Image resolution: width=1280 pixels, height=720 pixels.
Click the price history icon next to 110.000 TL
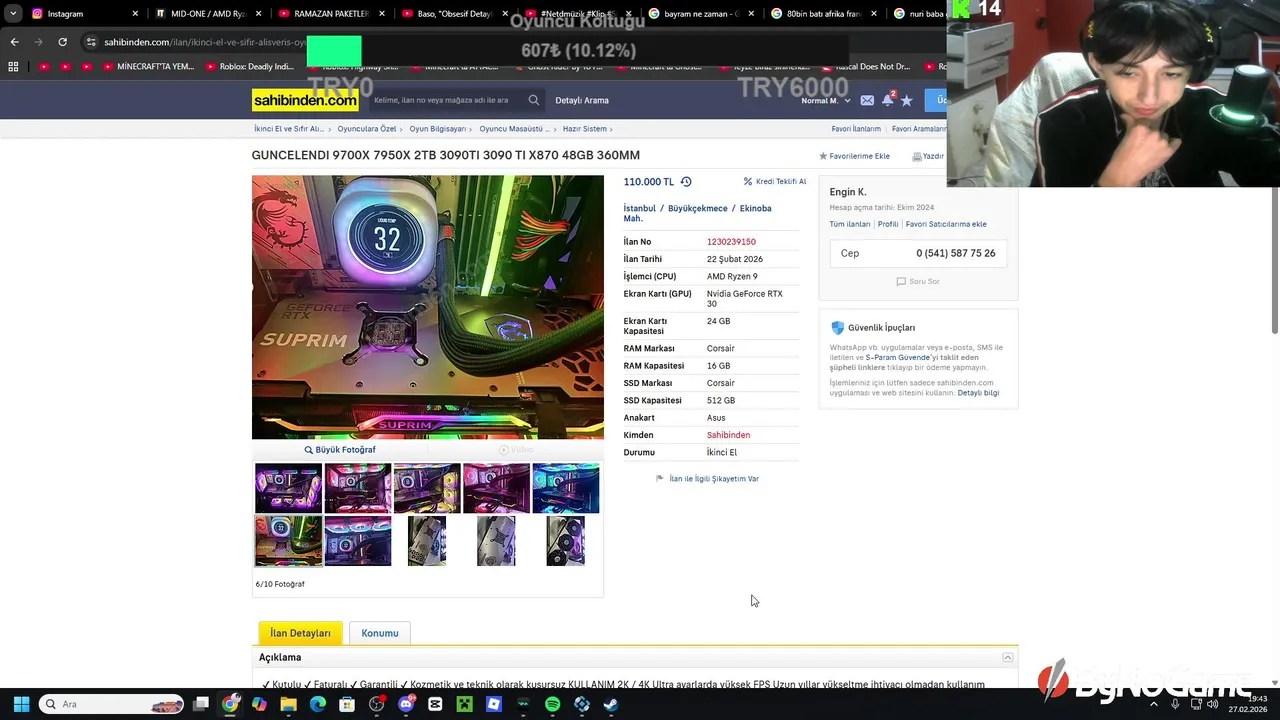pyautogui.click(x=686, y=182)
